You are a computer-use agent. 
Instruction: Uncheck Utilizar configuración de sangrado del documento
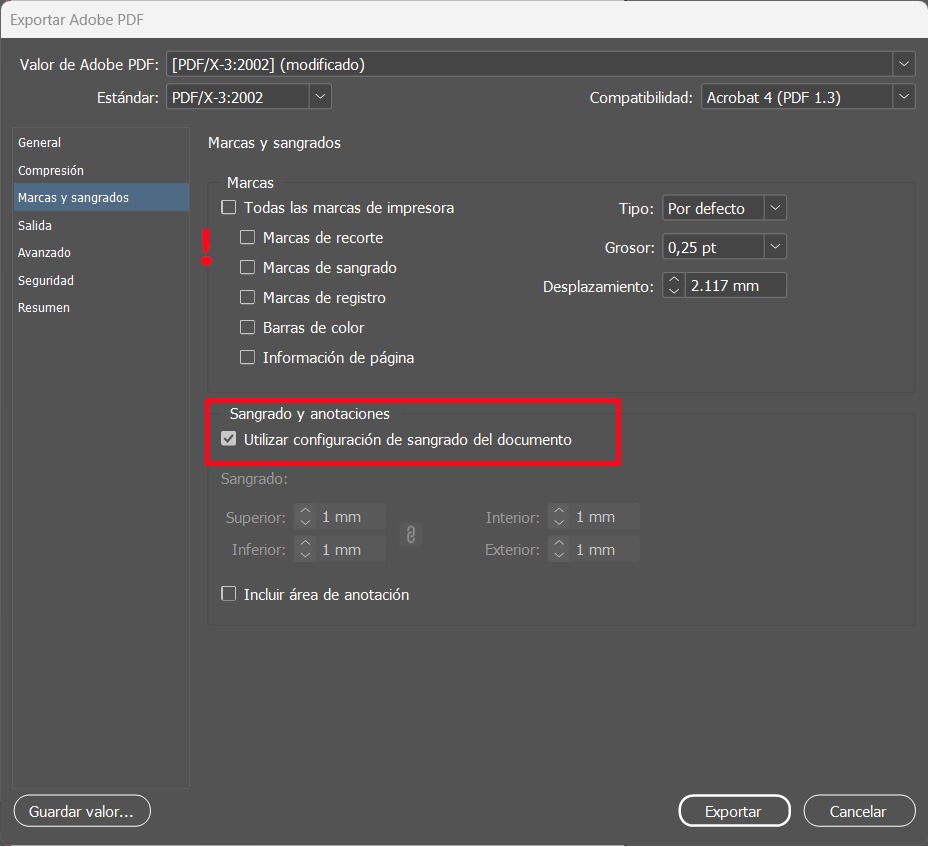(229, 439)
